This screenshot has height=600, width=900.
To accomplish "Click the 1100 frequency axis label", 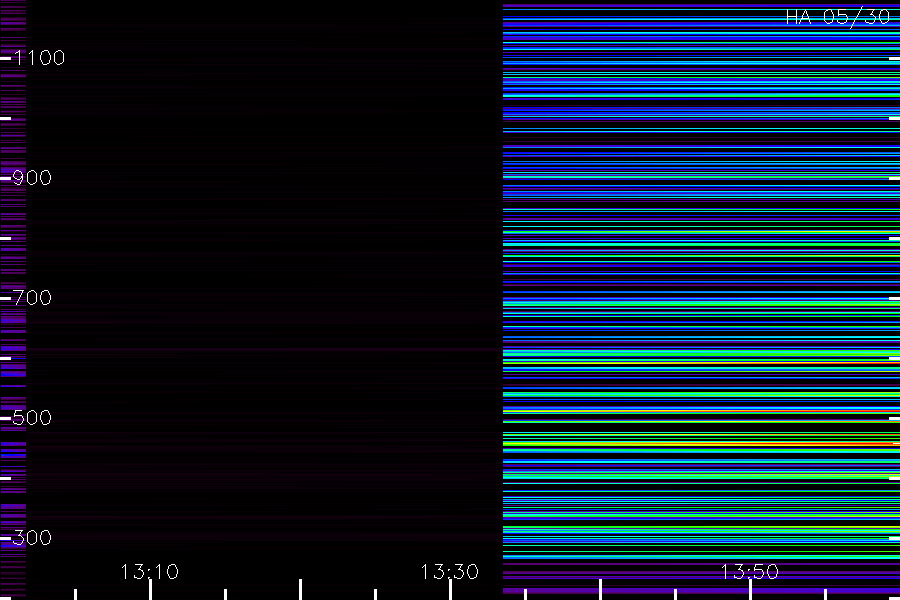I will coord(40,58).
